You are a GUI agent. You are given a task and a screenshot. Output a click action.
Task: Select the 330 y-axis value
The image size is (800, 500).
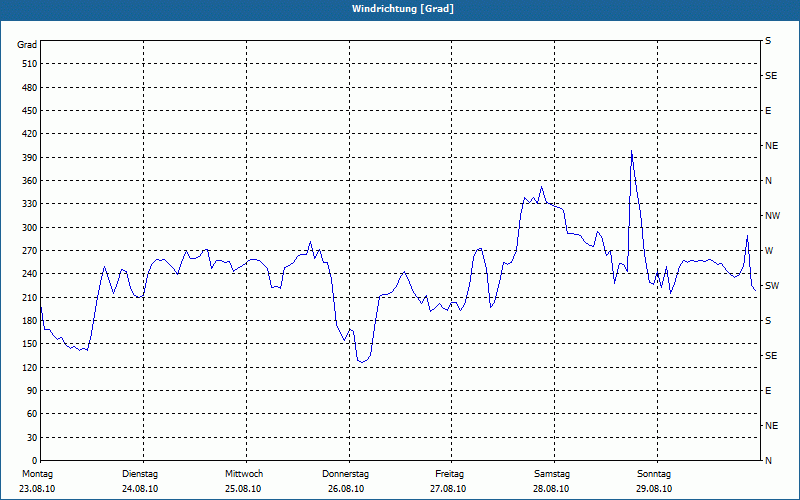[x=30, y=204]
